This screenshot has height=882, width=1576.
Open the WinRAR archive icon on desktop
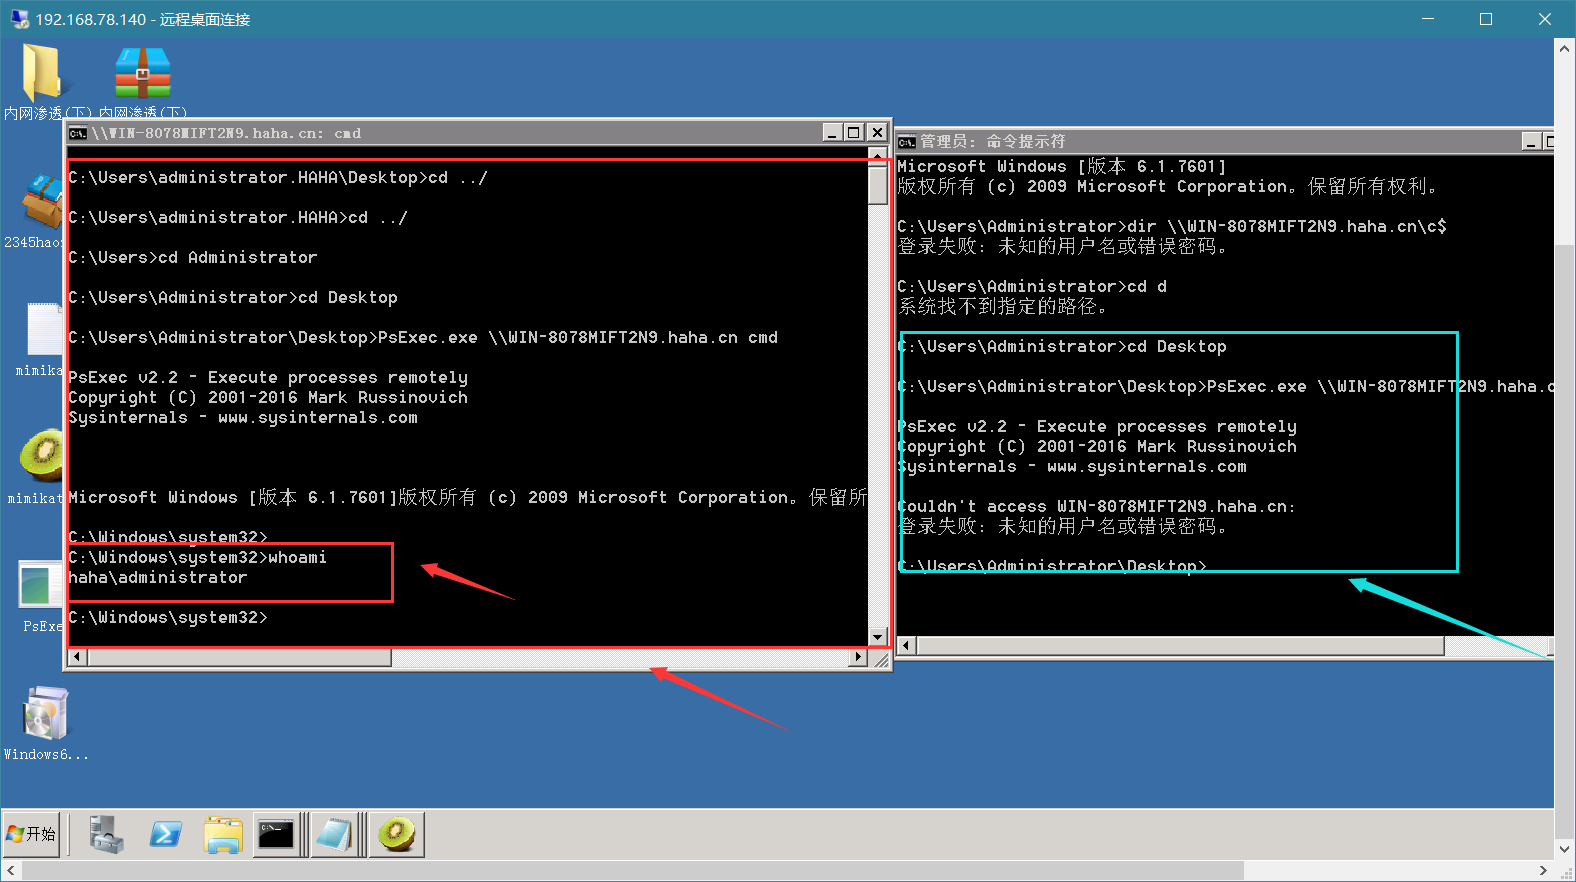coord(142,73)
